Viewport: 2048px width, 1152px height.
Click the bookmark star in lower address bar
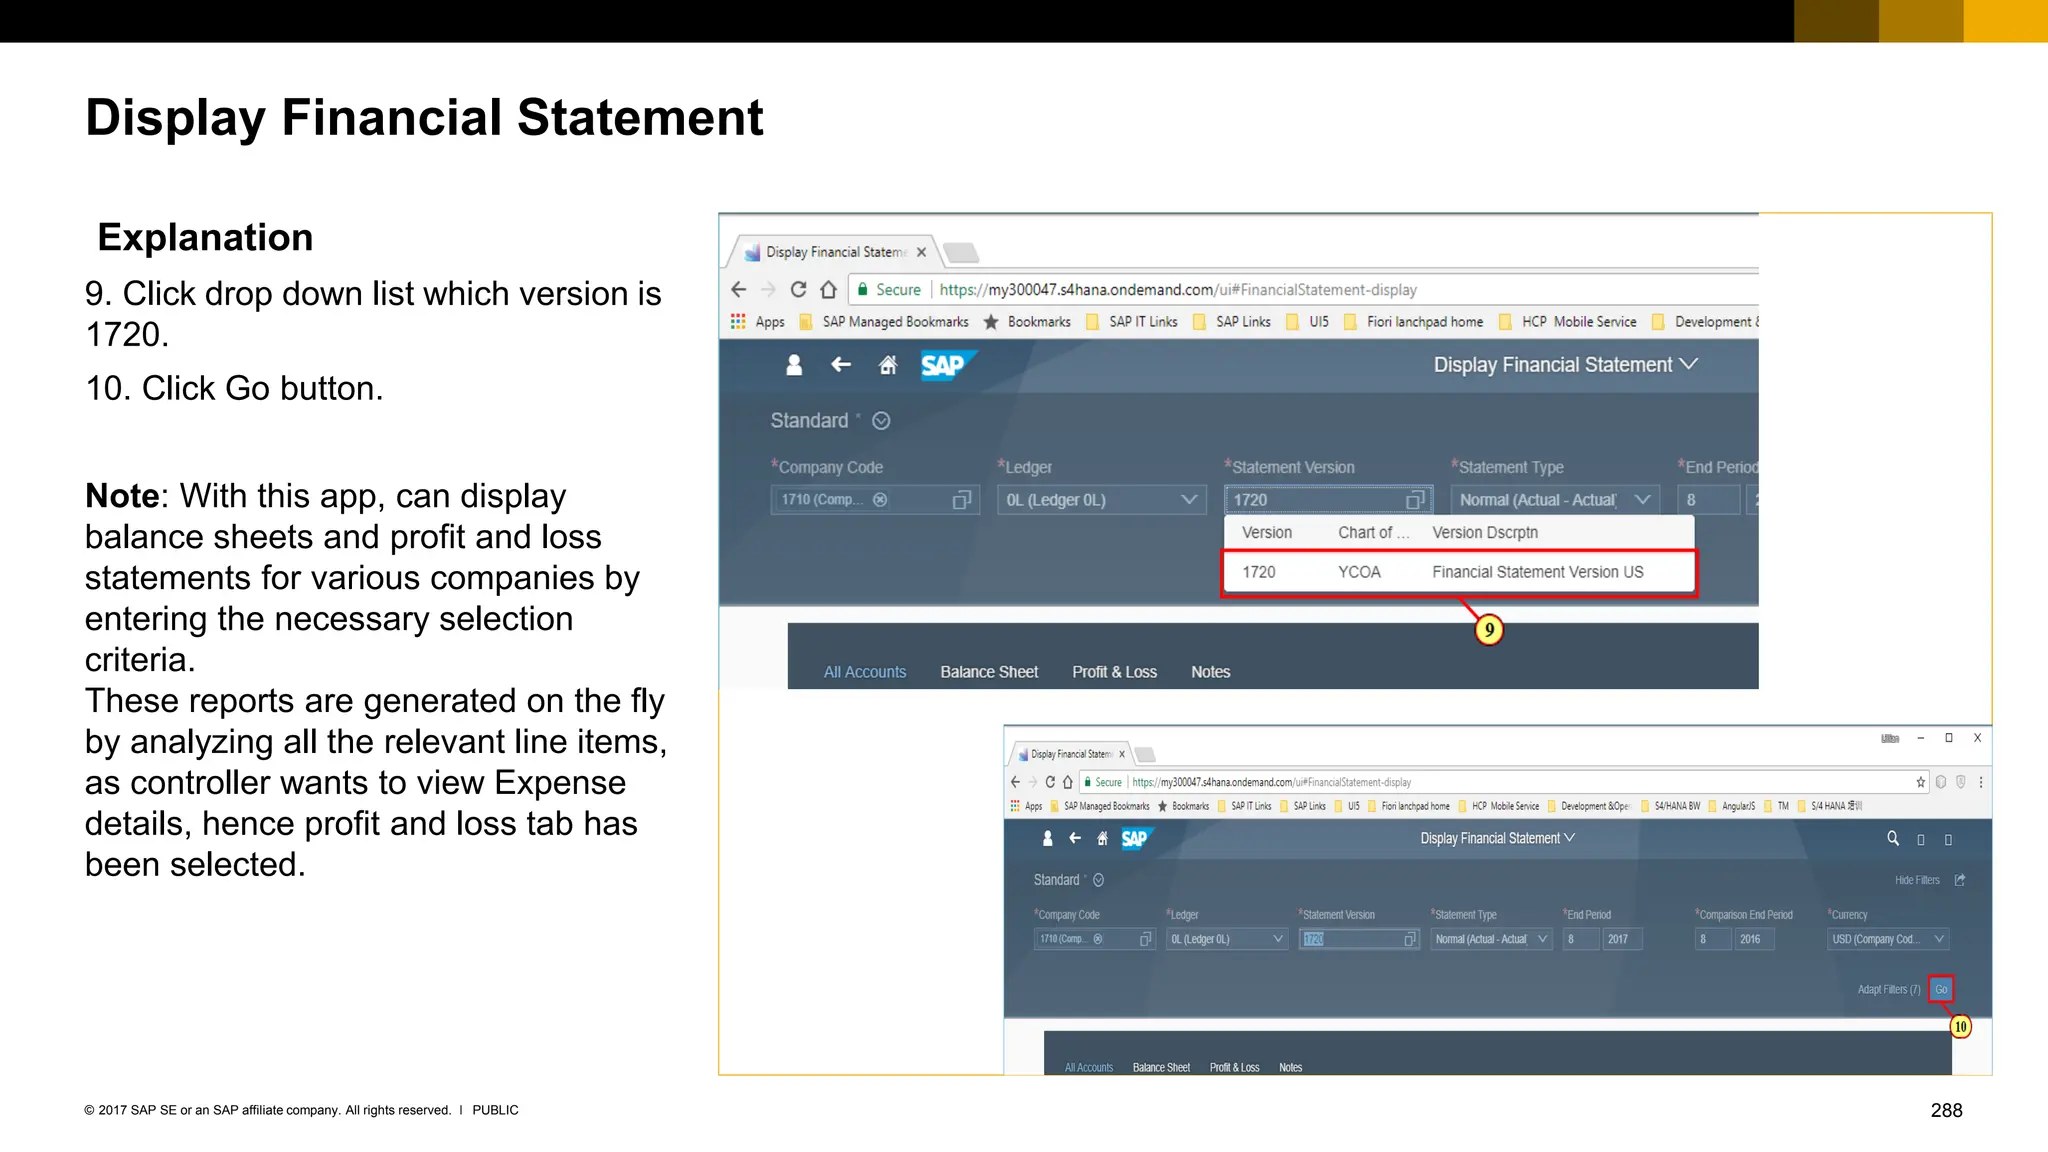(1920, 782)
